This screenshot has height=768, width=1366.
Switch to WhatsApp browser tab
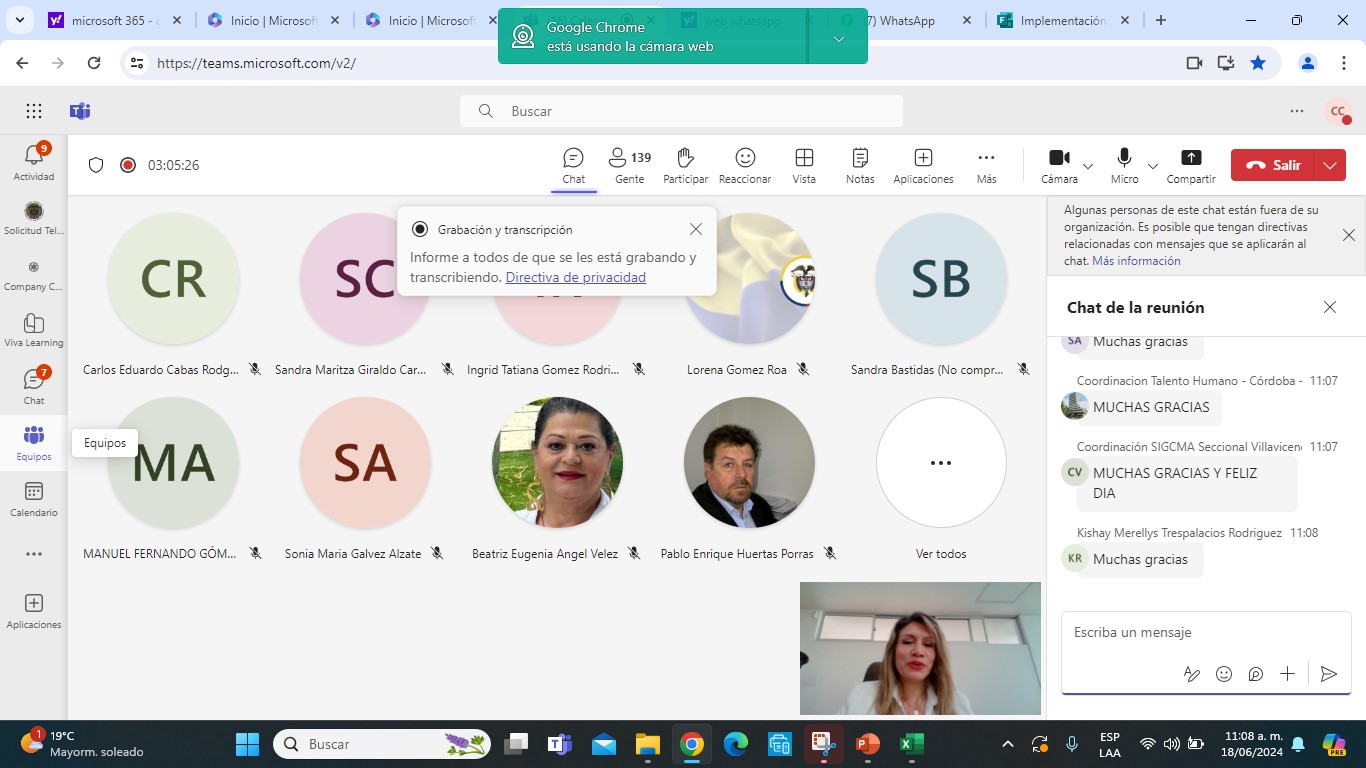pos(908,21)
